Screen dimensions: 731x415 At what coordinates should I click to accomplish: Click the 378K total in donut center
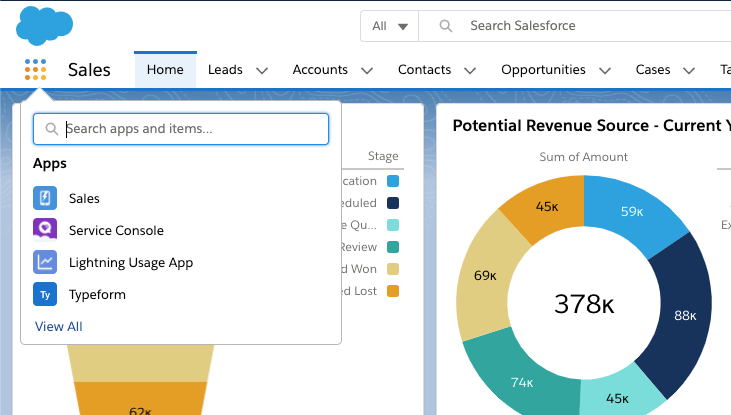point(584,304)
